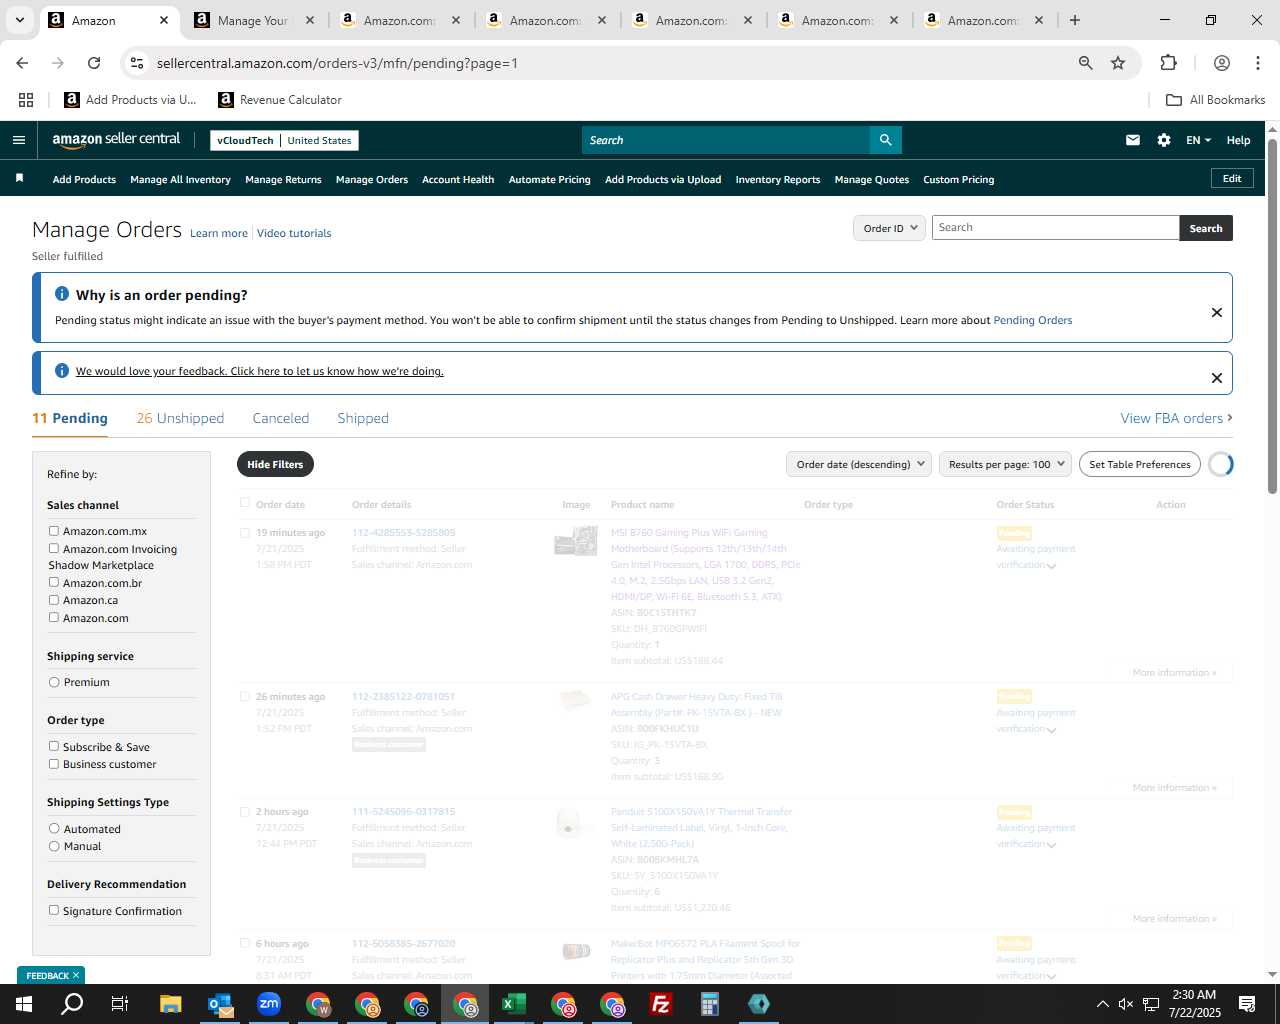Viewport: 1280px width, 1024px height.
Task: Reload the browser page
Action: tap(94, 63)
